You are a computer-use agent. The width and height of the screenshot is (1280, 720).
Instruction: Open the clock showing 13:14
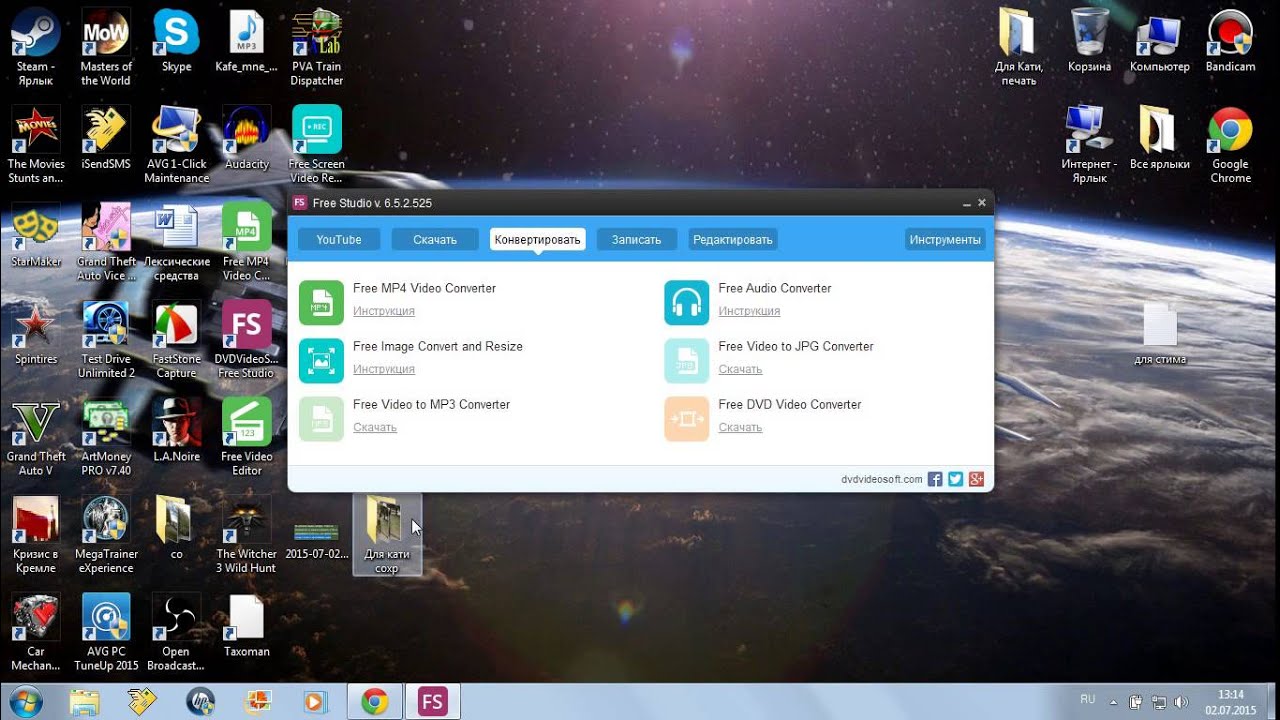pos(1231,702)
